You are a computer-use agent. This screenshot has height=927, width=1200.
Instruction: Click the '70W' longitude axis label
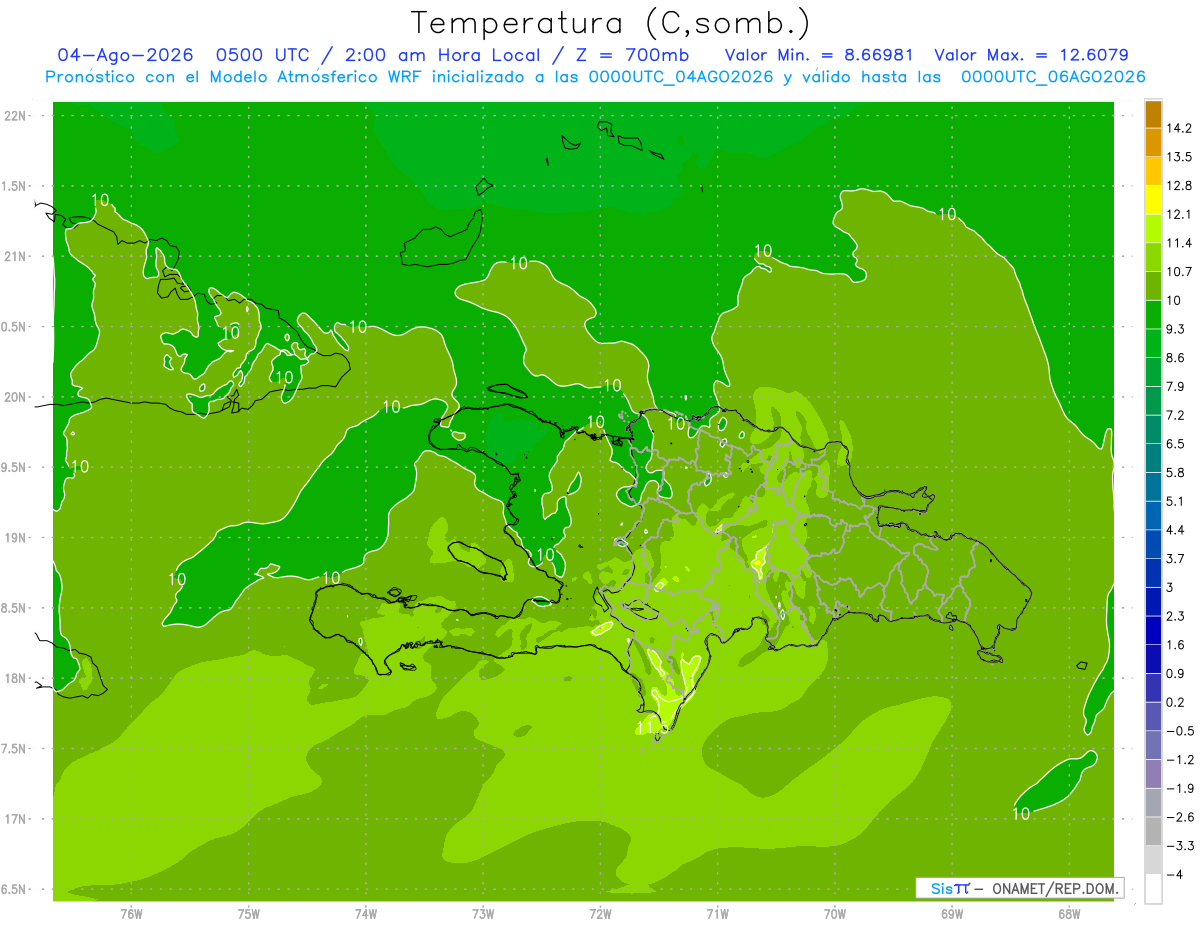[835, 913]
